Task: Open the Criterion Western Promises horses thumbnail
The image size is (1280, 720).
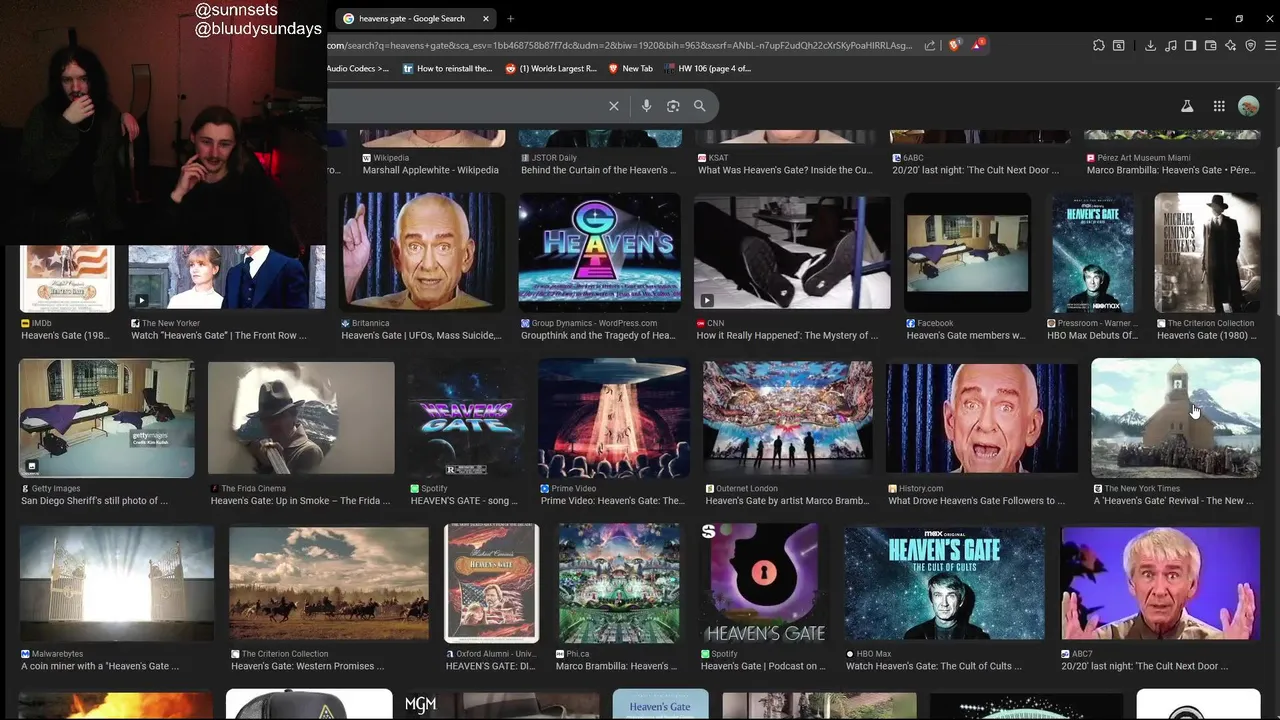Action: click(x=328, y=583)
